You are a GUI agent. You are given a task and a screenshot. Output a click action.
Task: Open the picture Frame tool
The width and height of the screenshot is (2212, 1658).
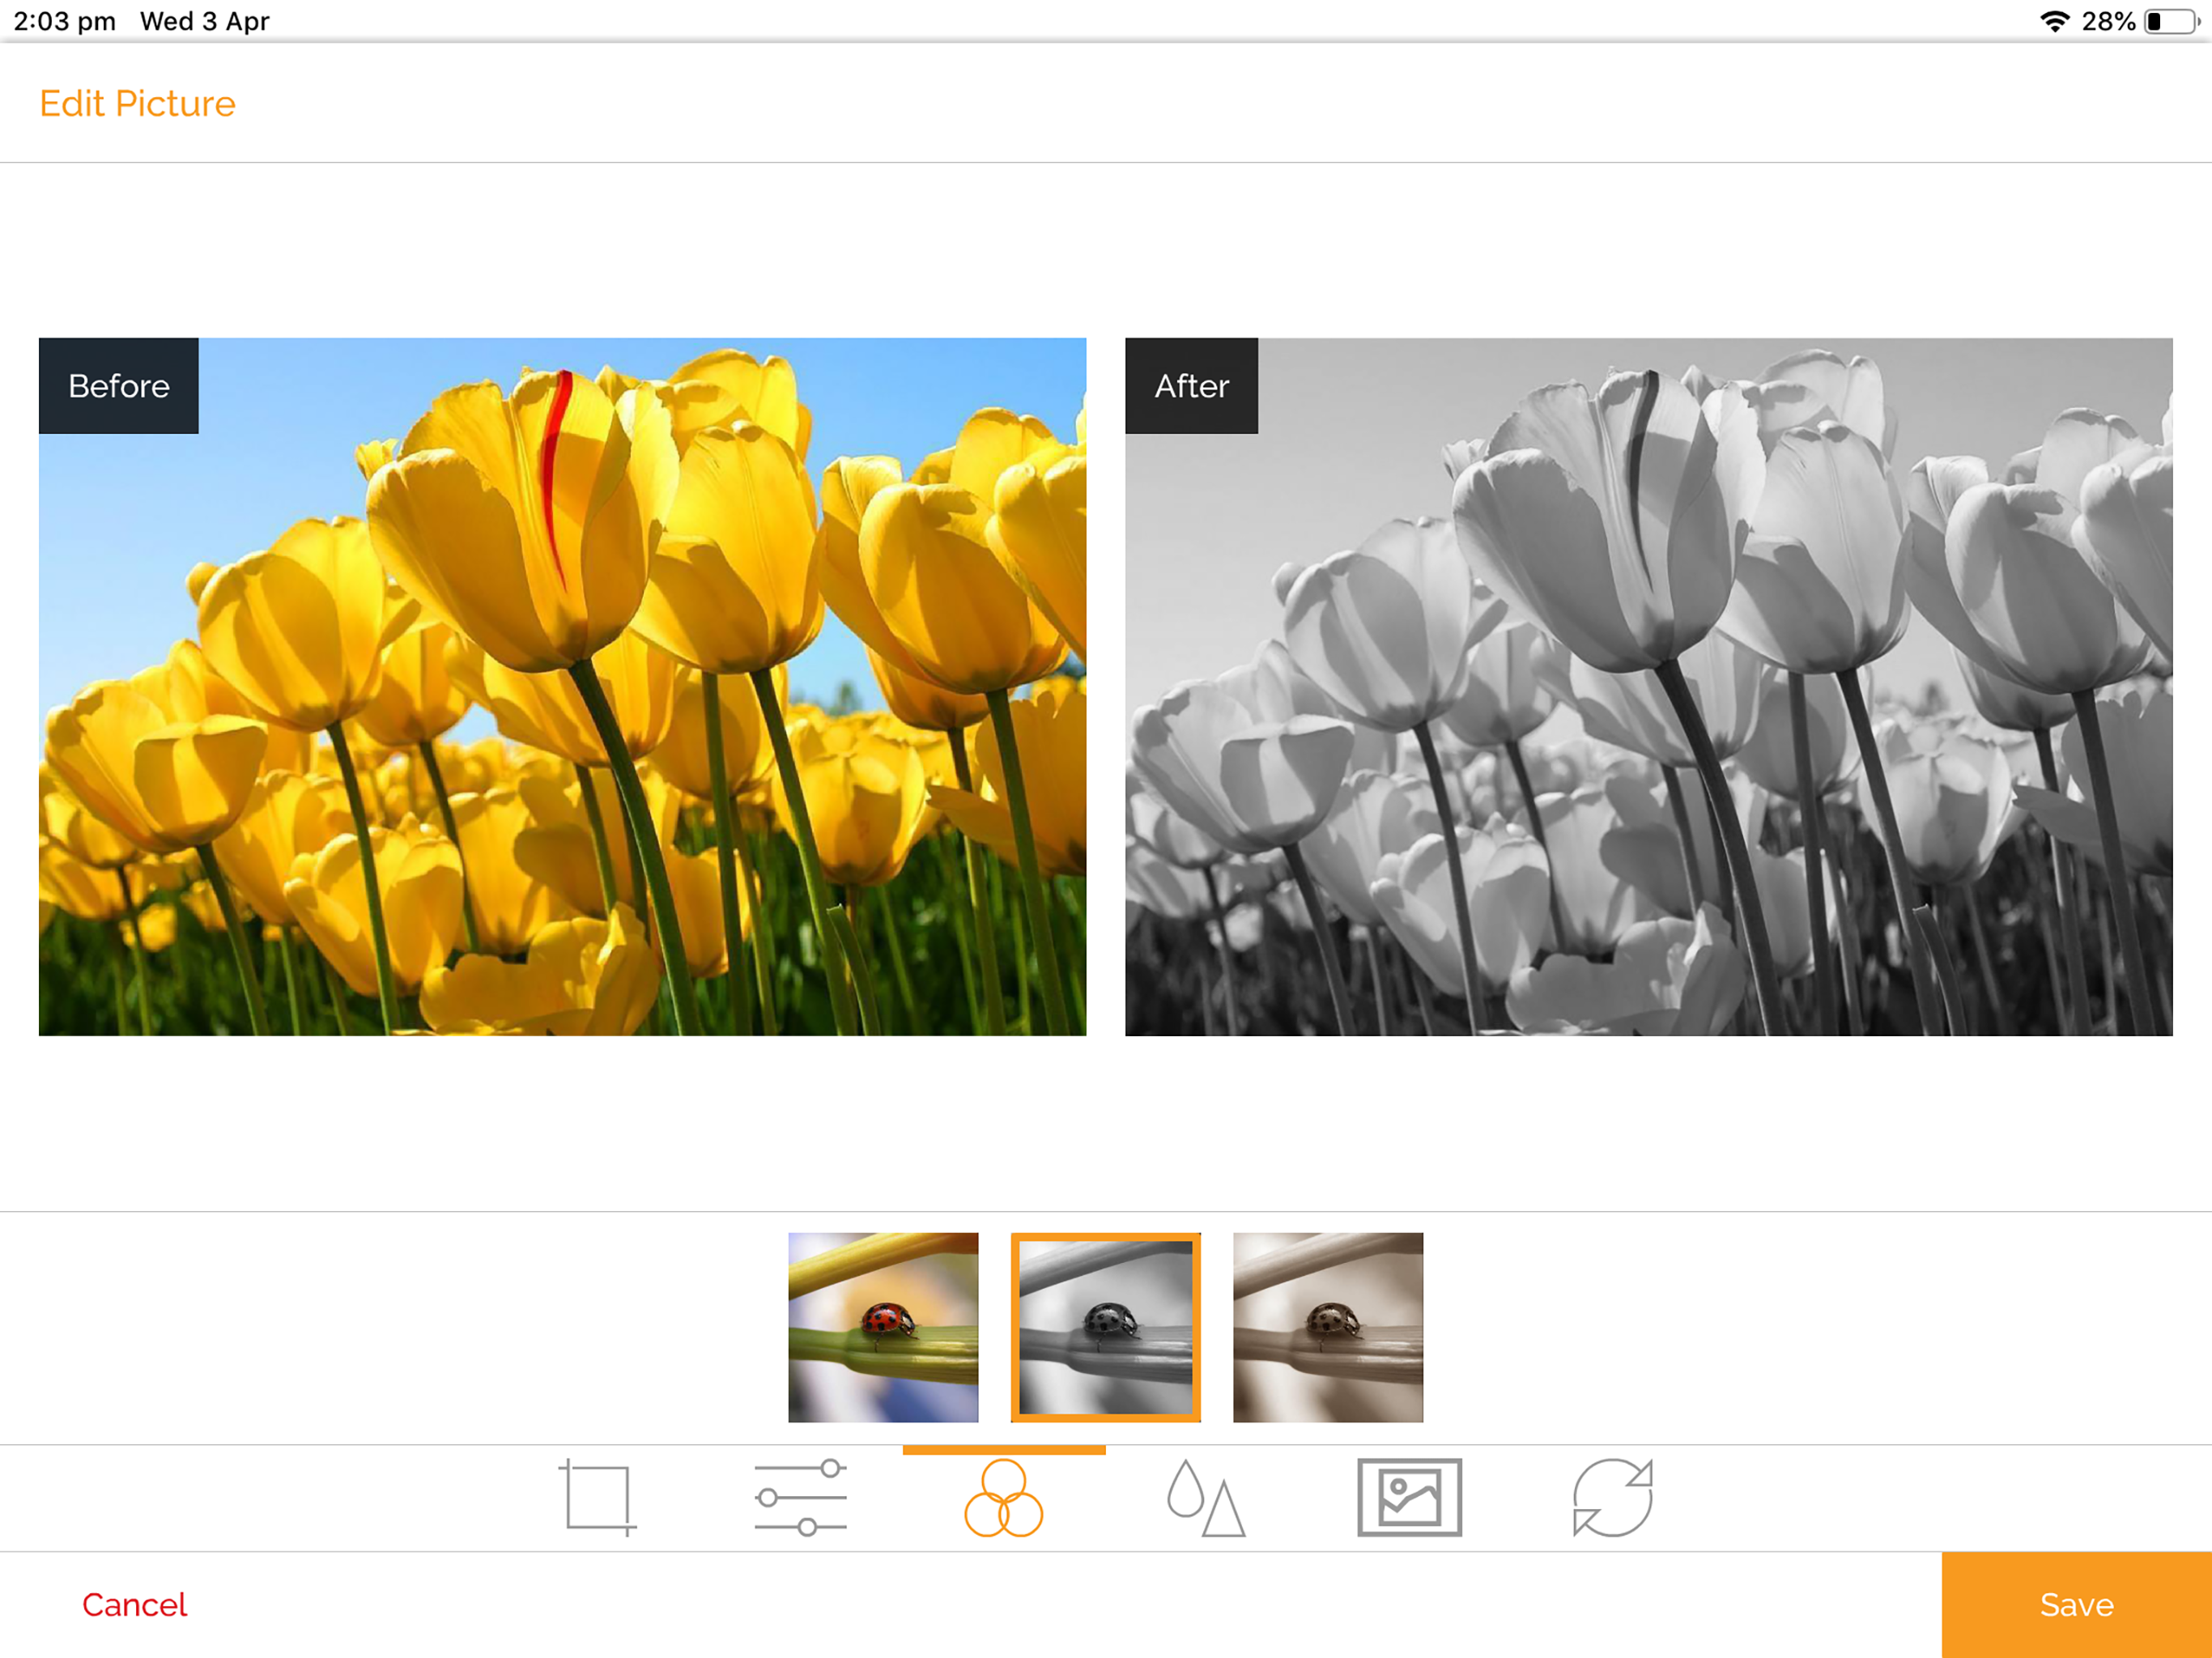point(1409,1497)
